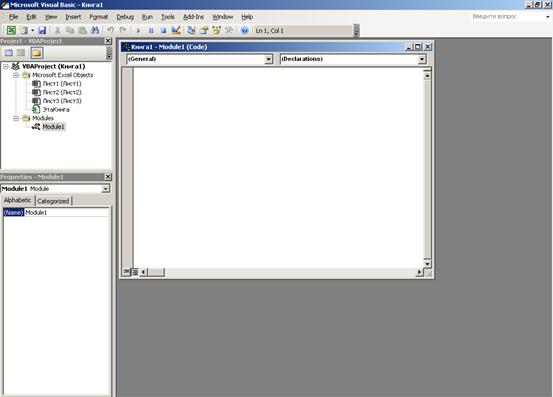Image resolution: width=553 pixels, height=397 pixels.
Task: Close the Properties - Module1 panel
Action: [x=108, y=177]
